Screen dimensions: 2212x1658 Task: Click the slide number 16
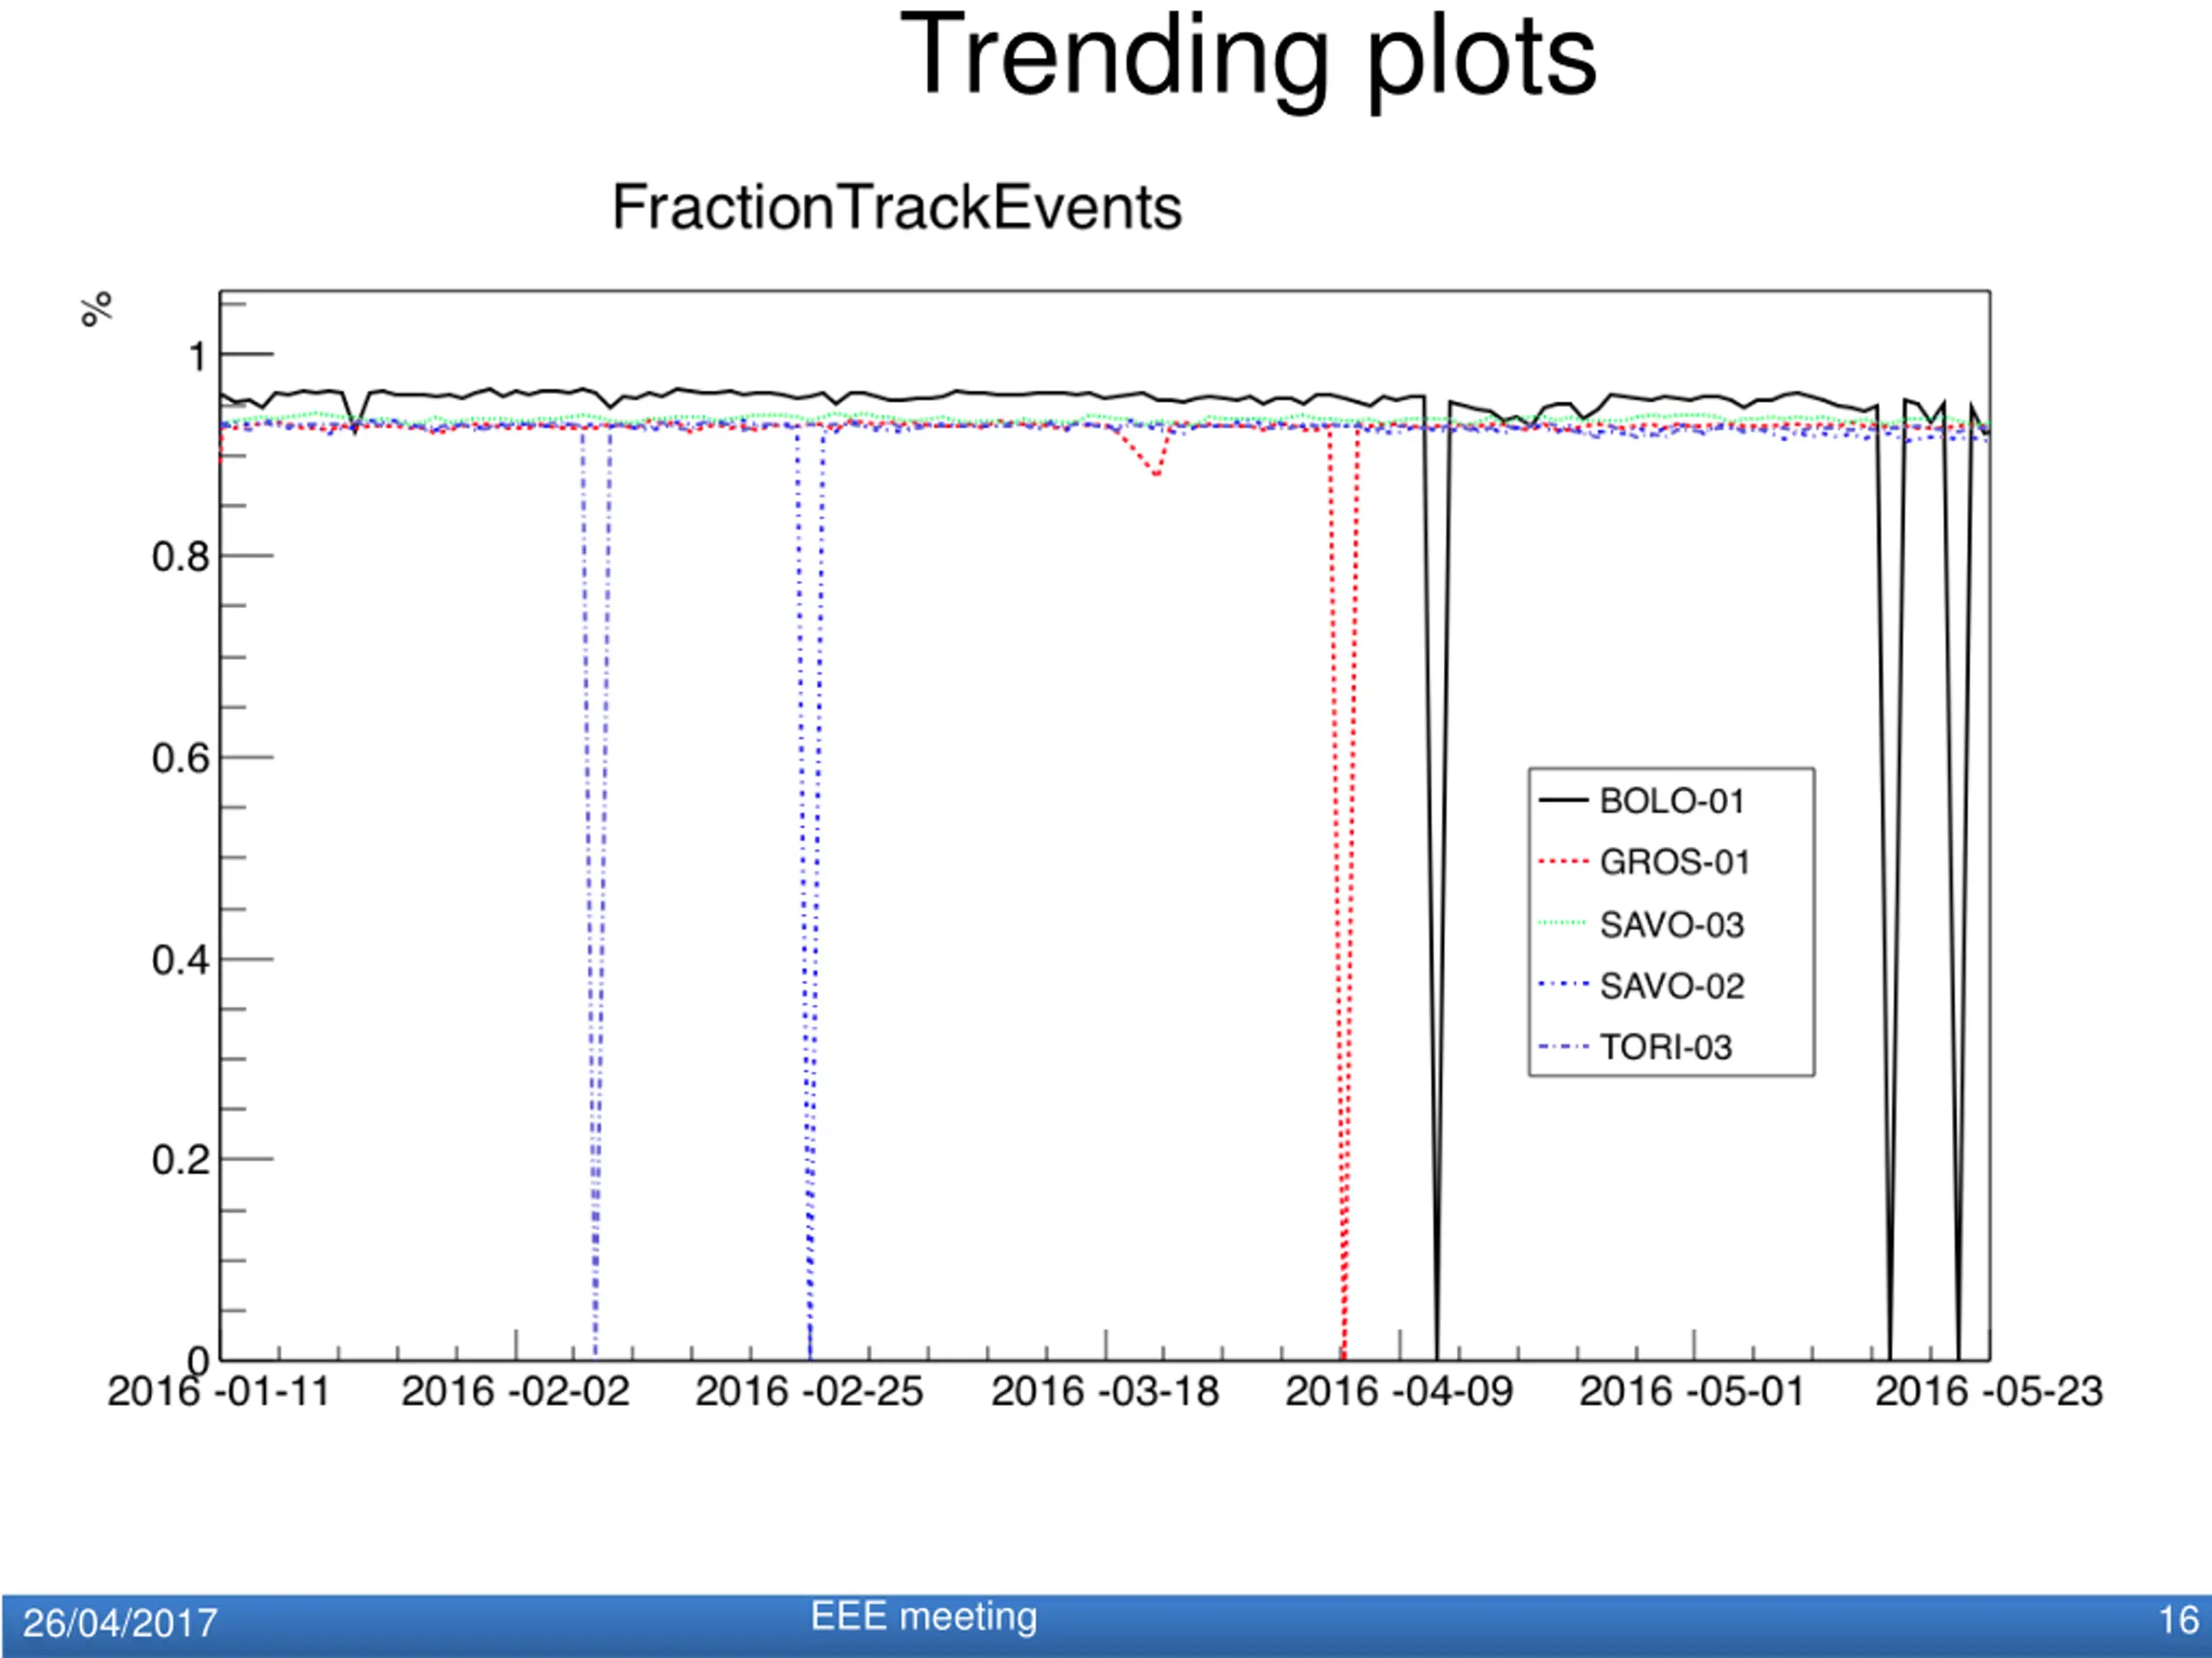point(2179,1620)
